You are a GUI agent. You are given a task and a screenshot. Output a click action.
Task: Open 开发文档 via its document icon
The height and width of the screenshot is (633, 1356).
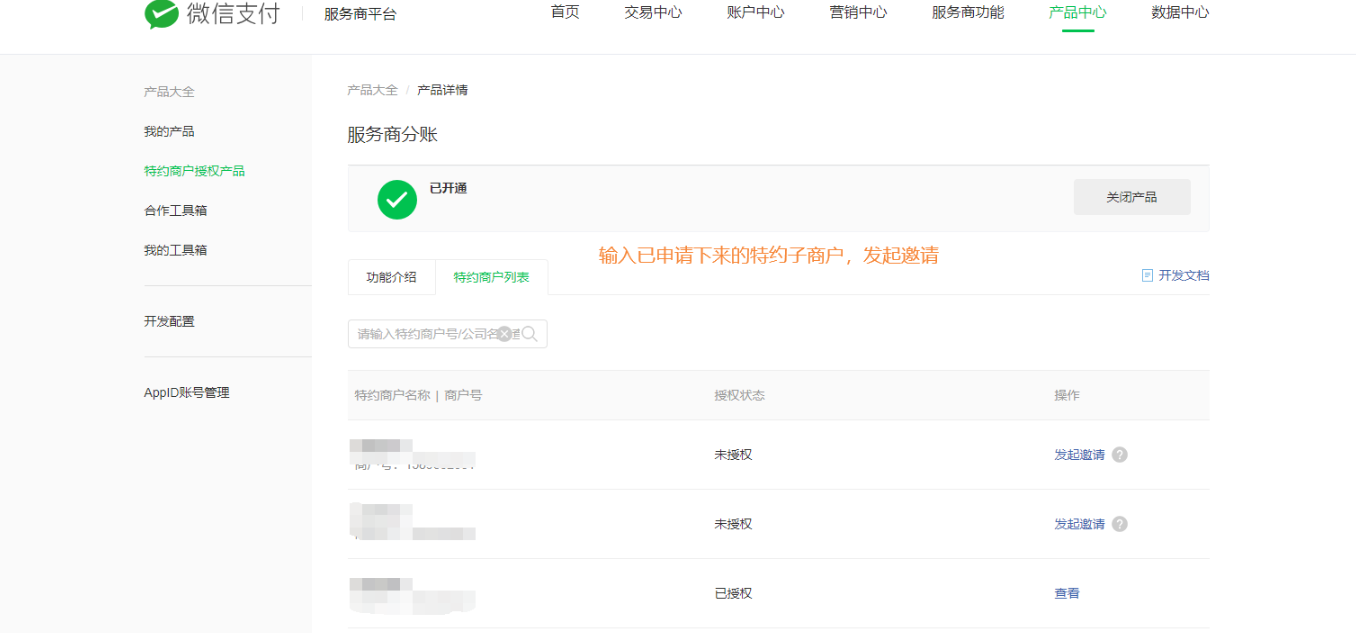point(1147,275)
